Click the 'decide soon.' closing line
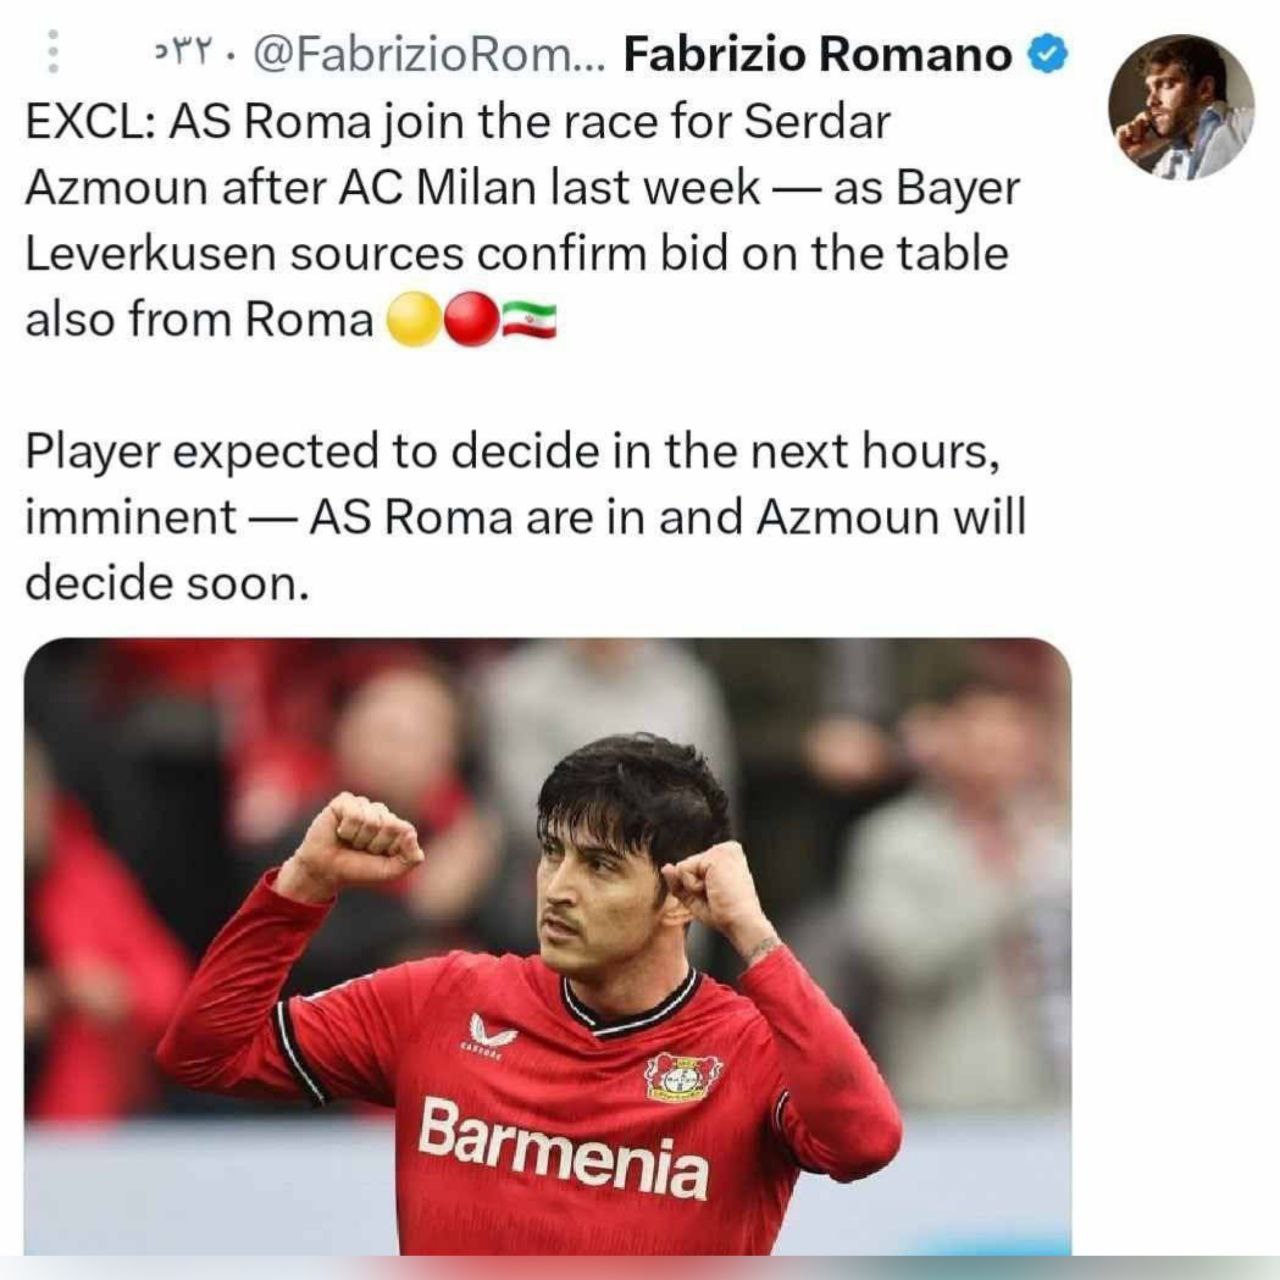The image size is (1280, 1280). click(x=167, y=582)
